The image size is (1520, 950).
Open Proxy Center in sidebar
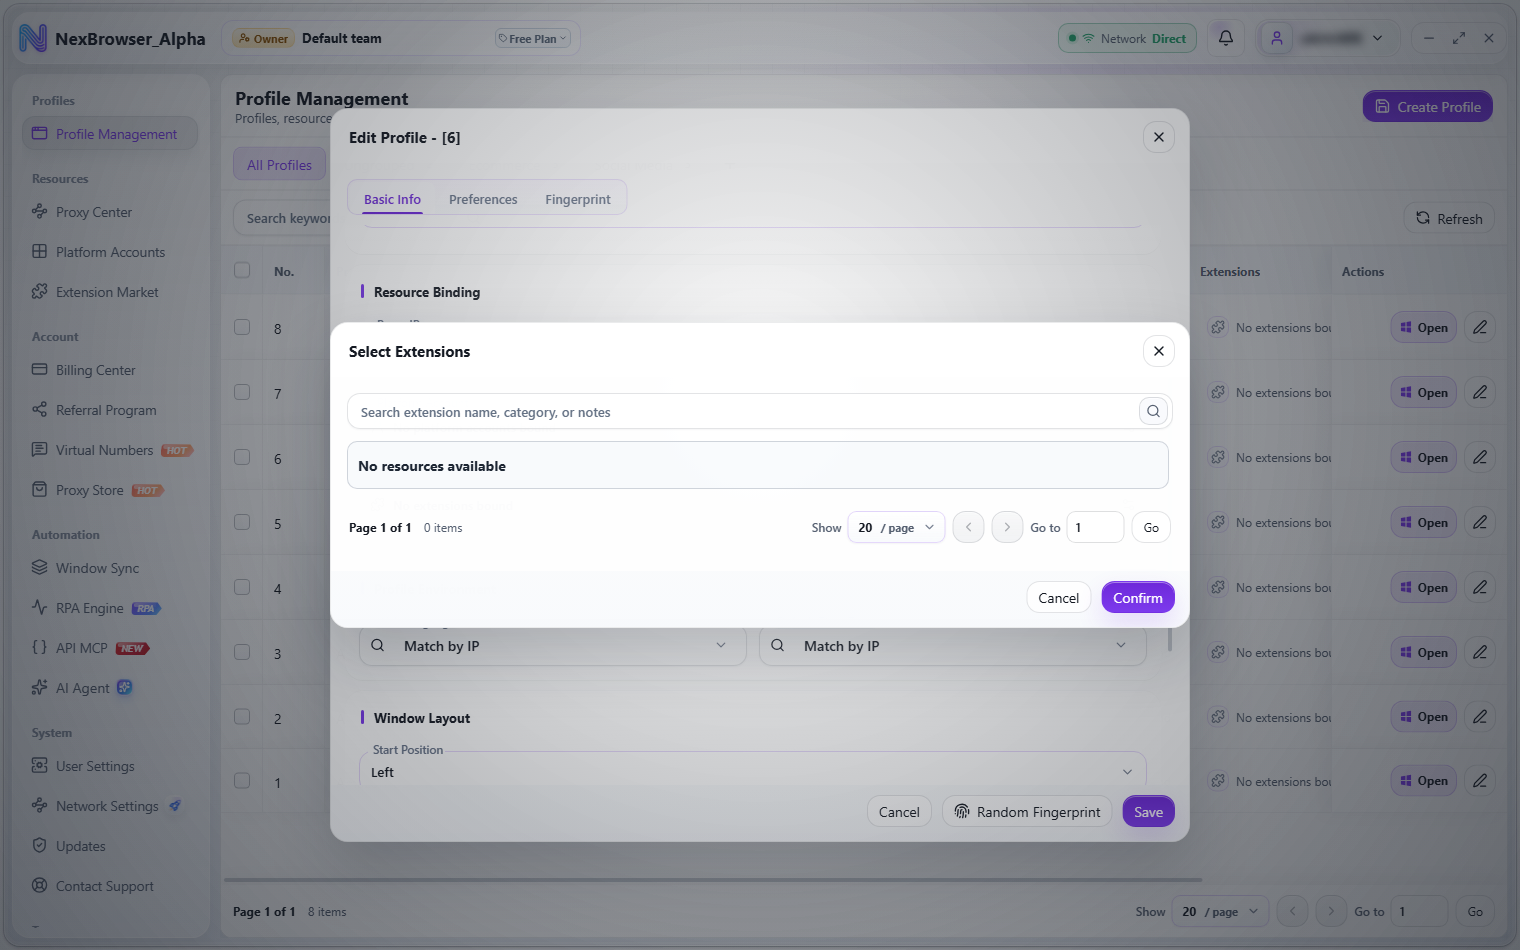[x=94, y=212]
